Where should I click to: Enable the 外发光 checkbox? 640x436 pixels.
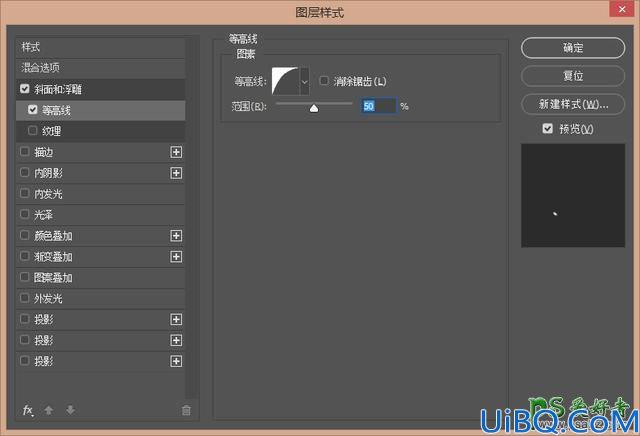click(24, 298)
